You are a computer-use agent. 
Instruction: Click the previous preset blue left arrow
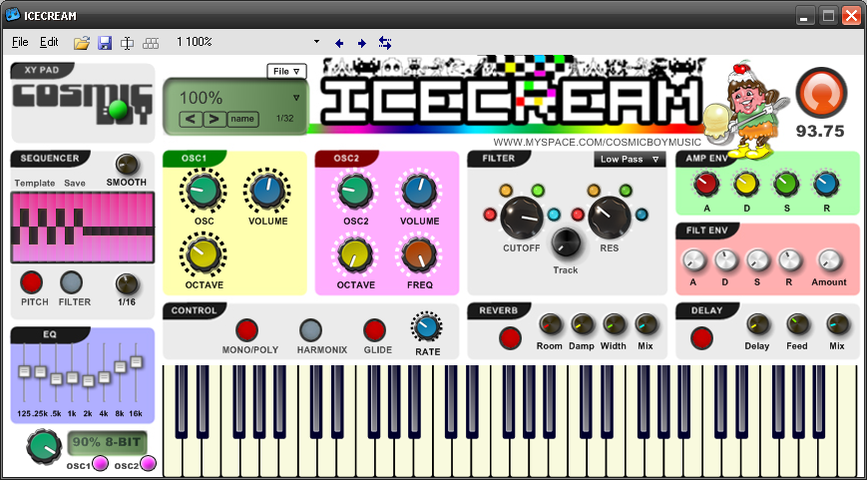tap(339, 43)
